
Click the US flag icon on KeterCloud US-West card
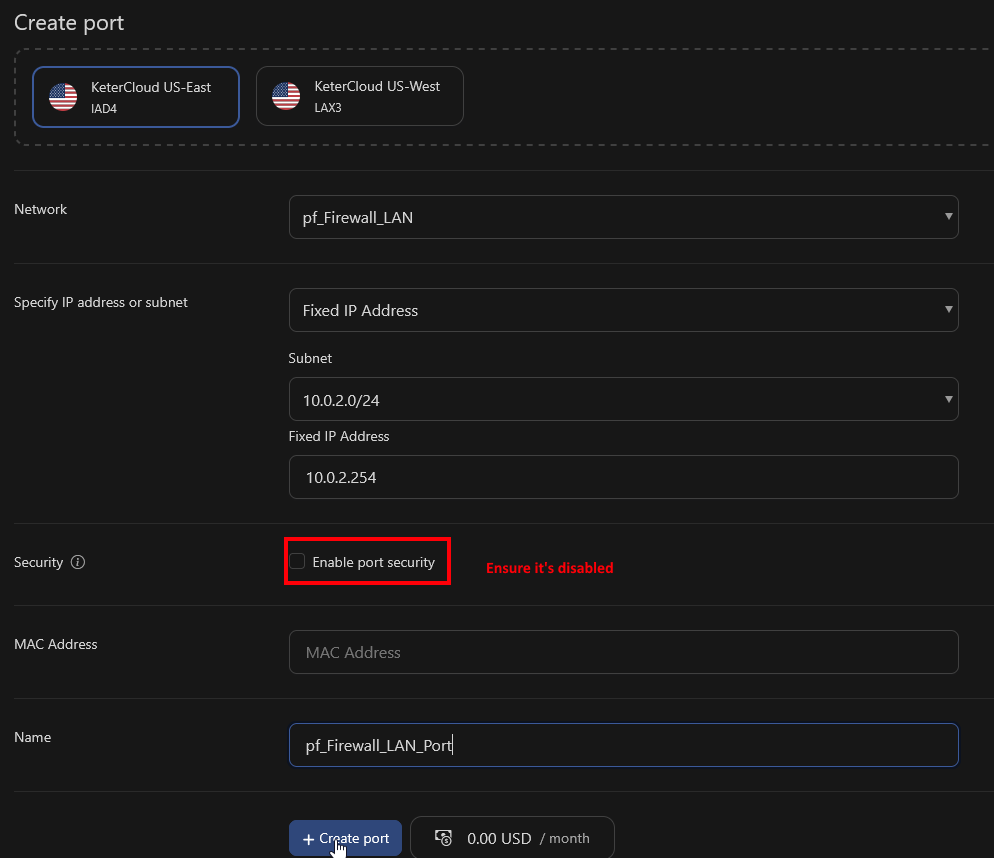point(285,95)
